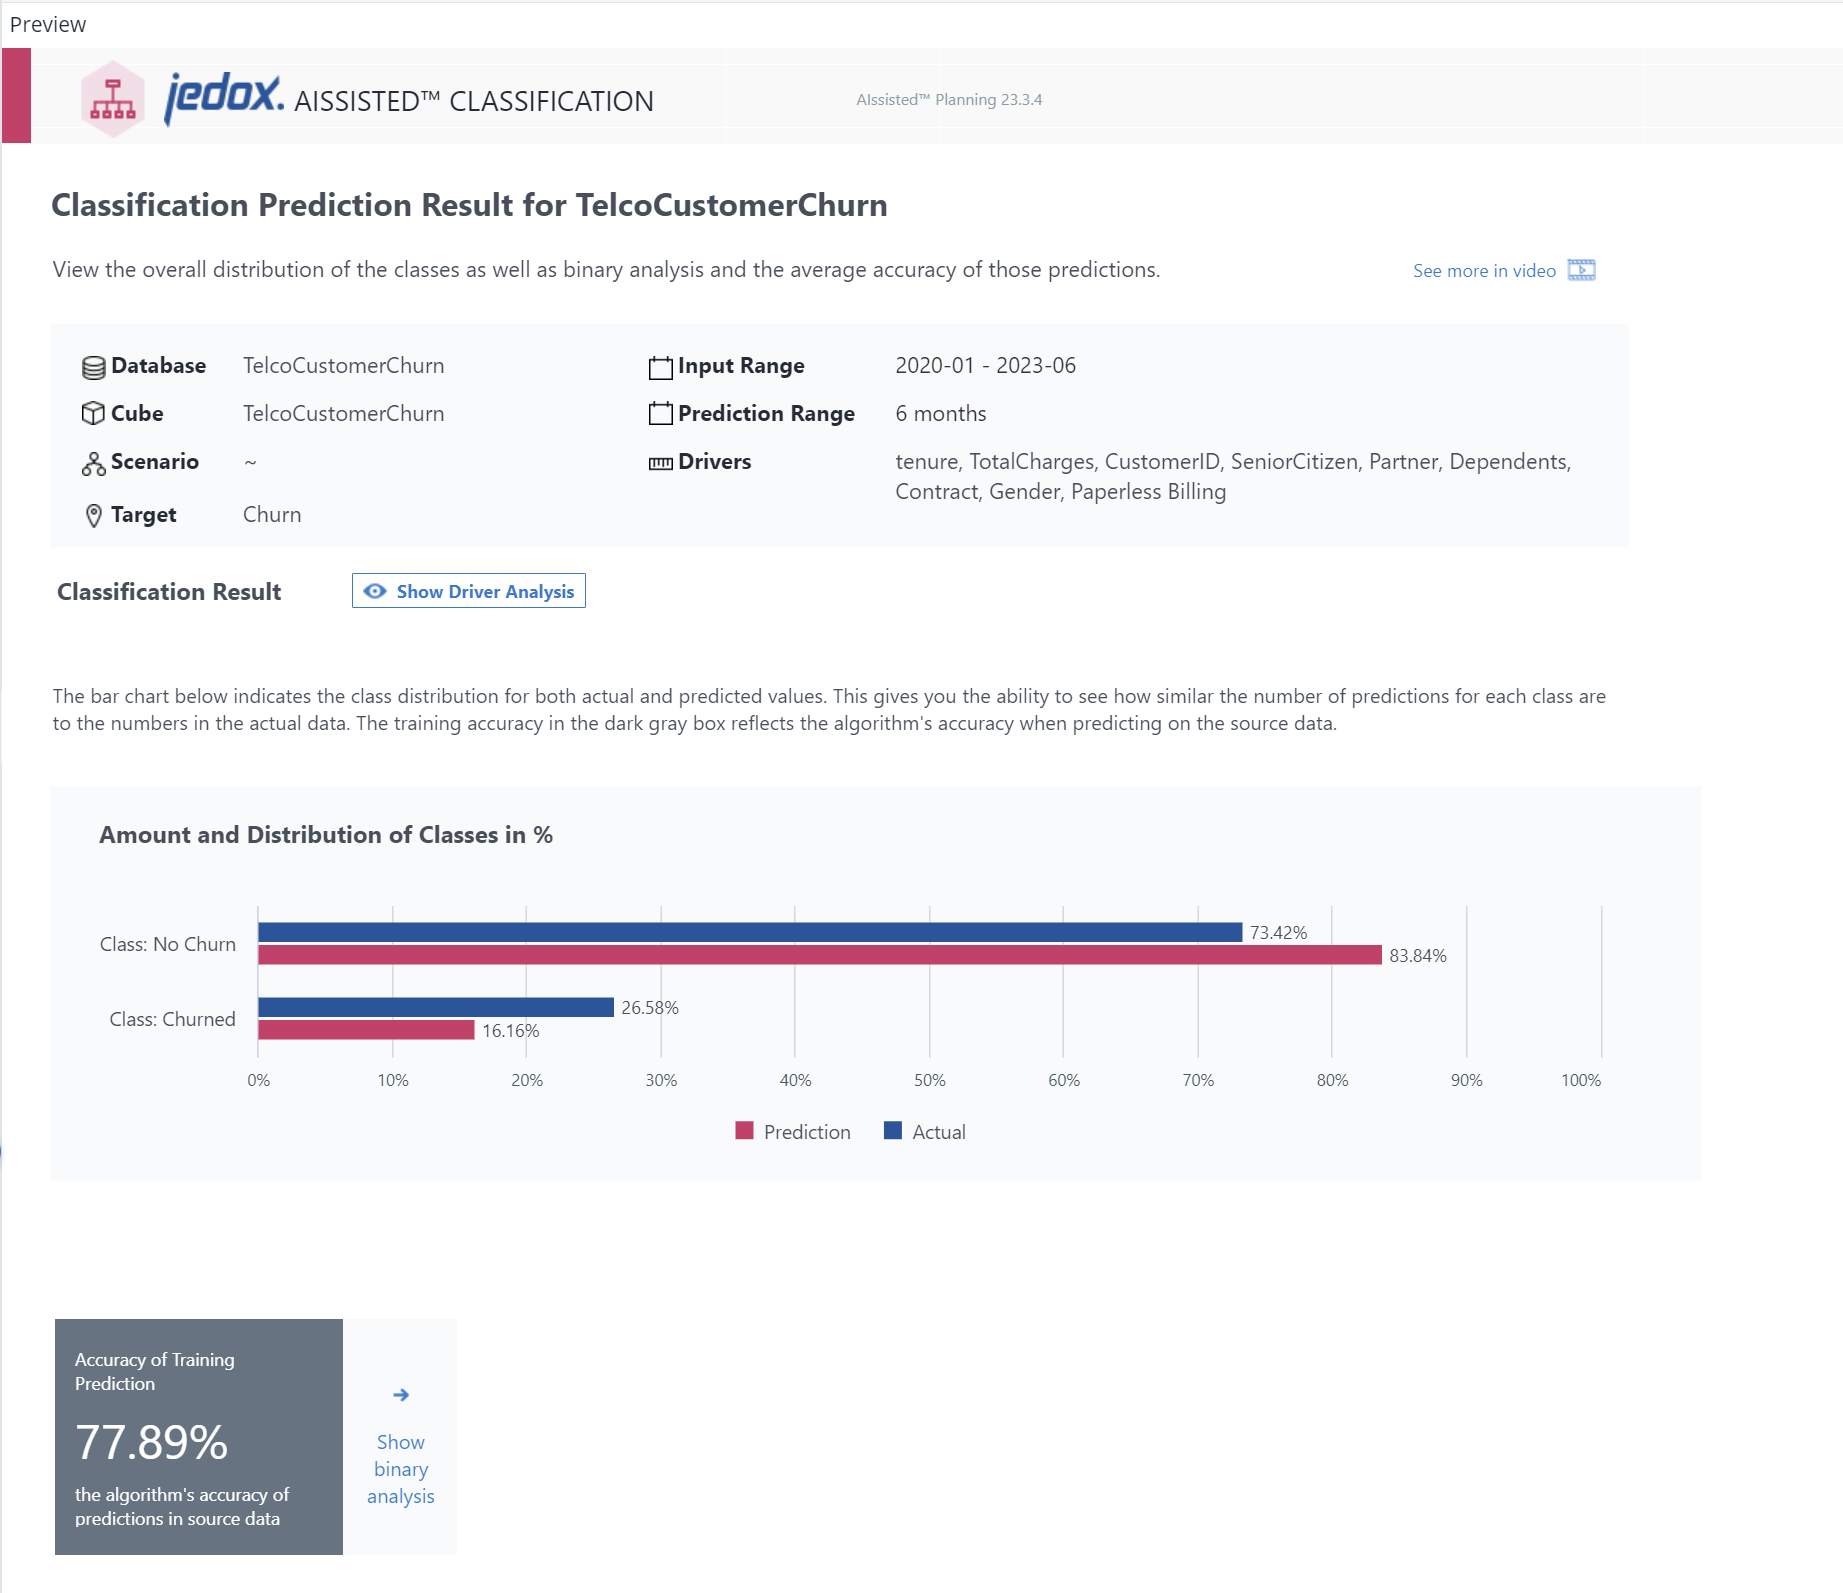The image size is (1843, 1593).
Task: Click the Cube icon in the summary panel
Action: [x=93, y=413]
